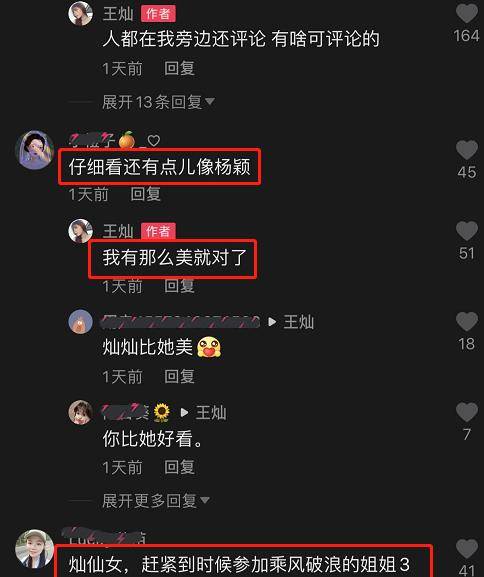View the profile picture of 灿仙女 commenter
484x577 pixels.
[35, 549]
